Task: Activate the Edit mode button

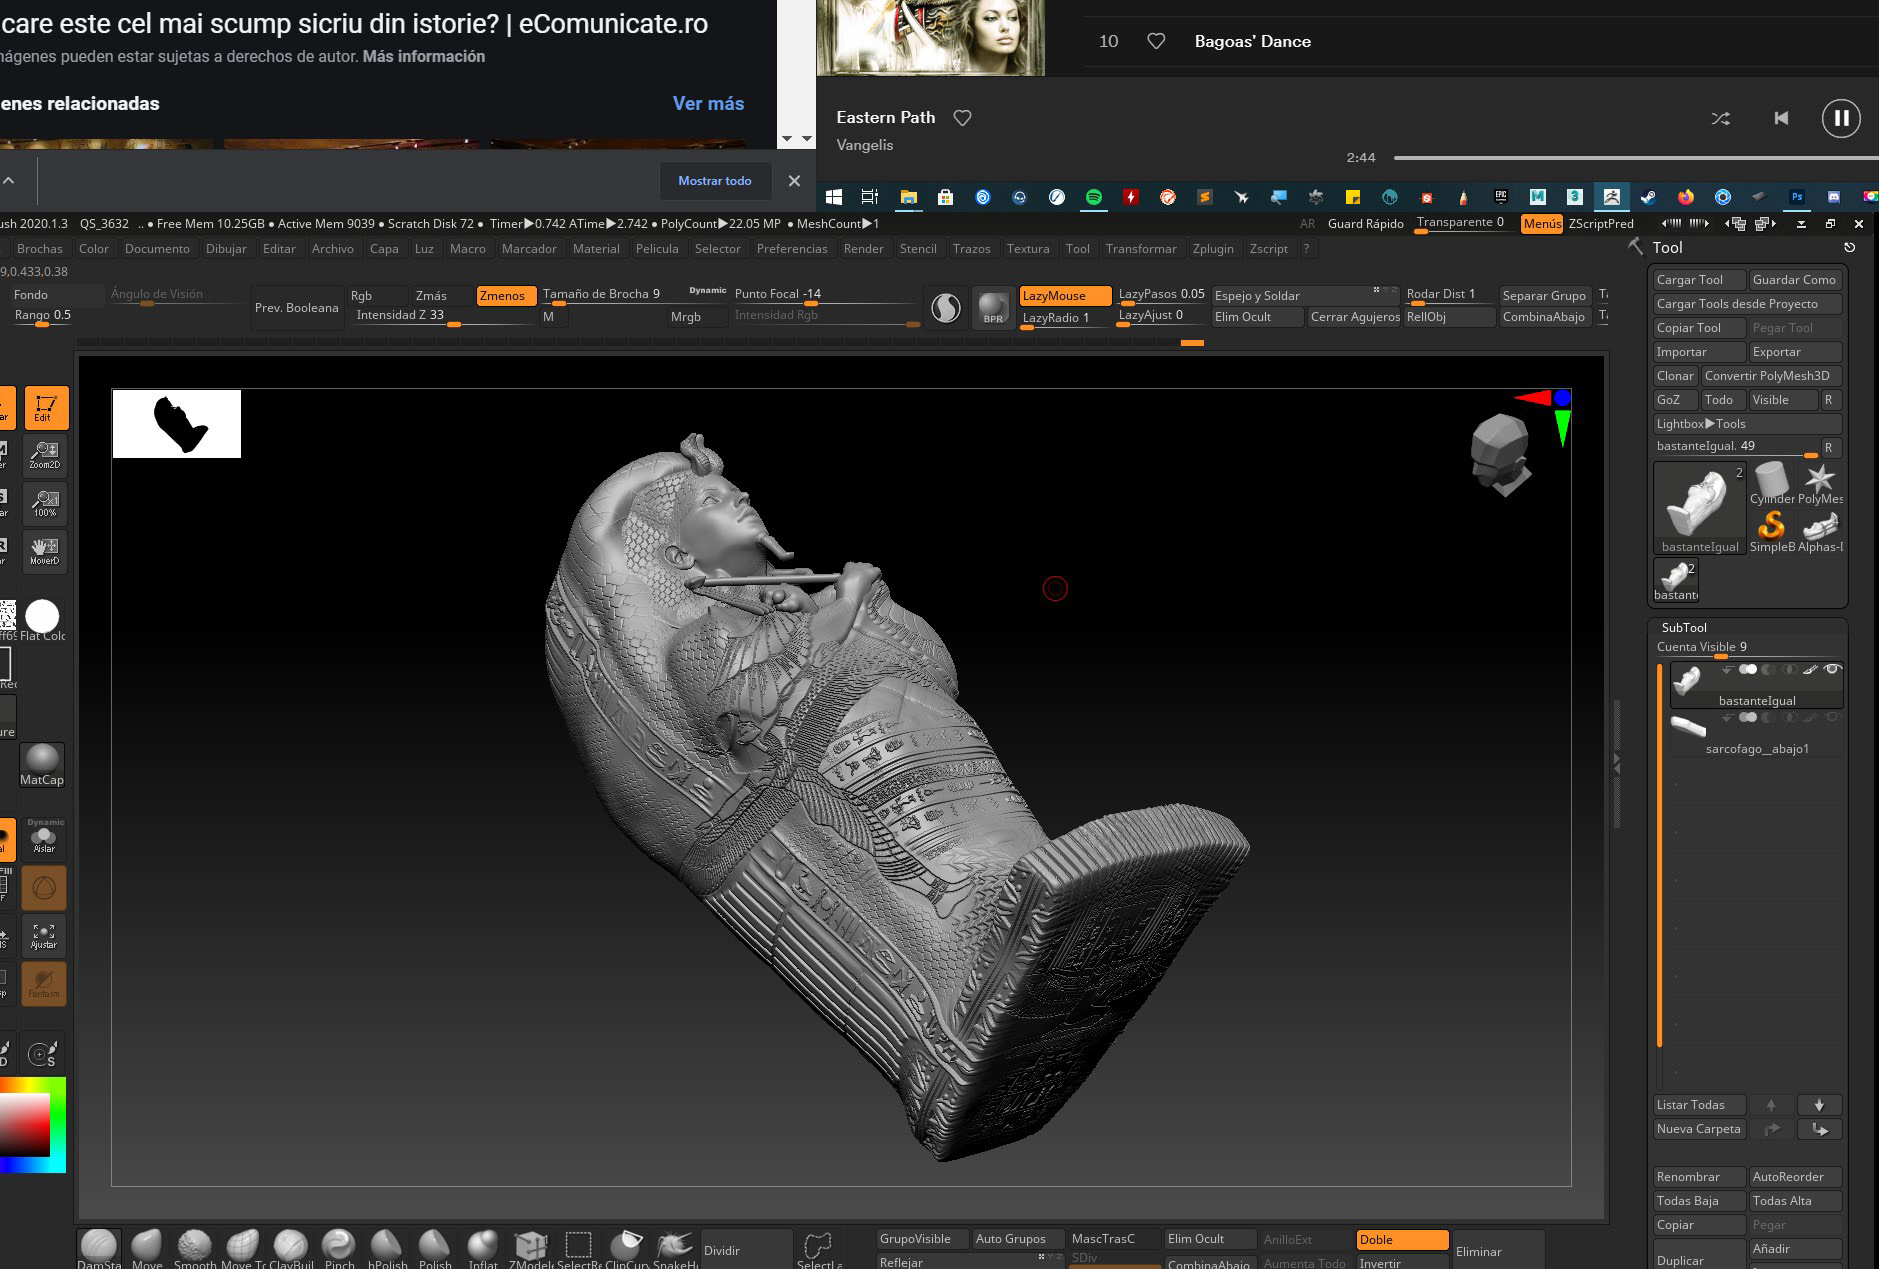Action: click(x=45, y=408)
